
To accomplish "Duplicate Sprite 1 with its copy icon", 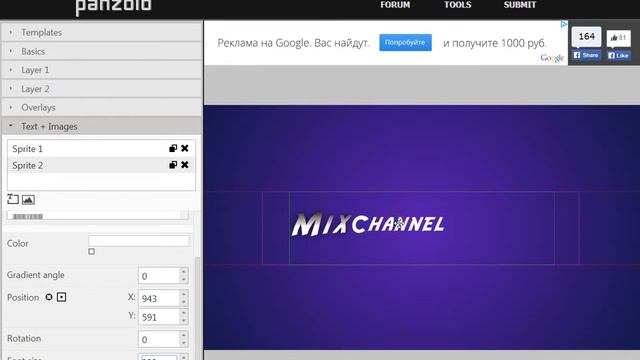I will pyautogui.click(x=173, y=148).
